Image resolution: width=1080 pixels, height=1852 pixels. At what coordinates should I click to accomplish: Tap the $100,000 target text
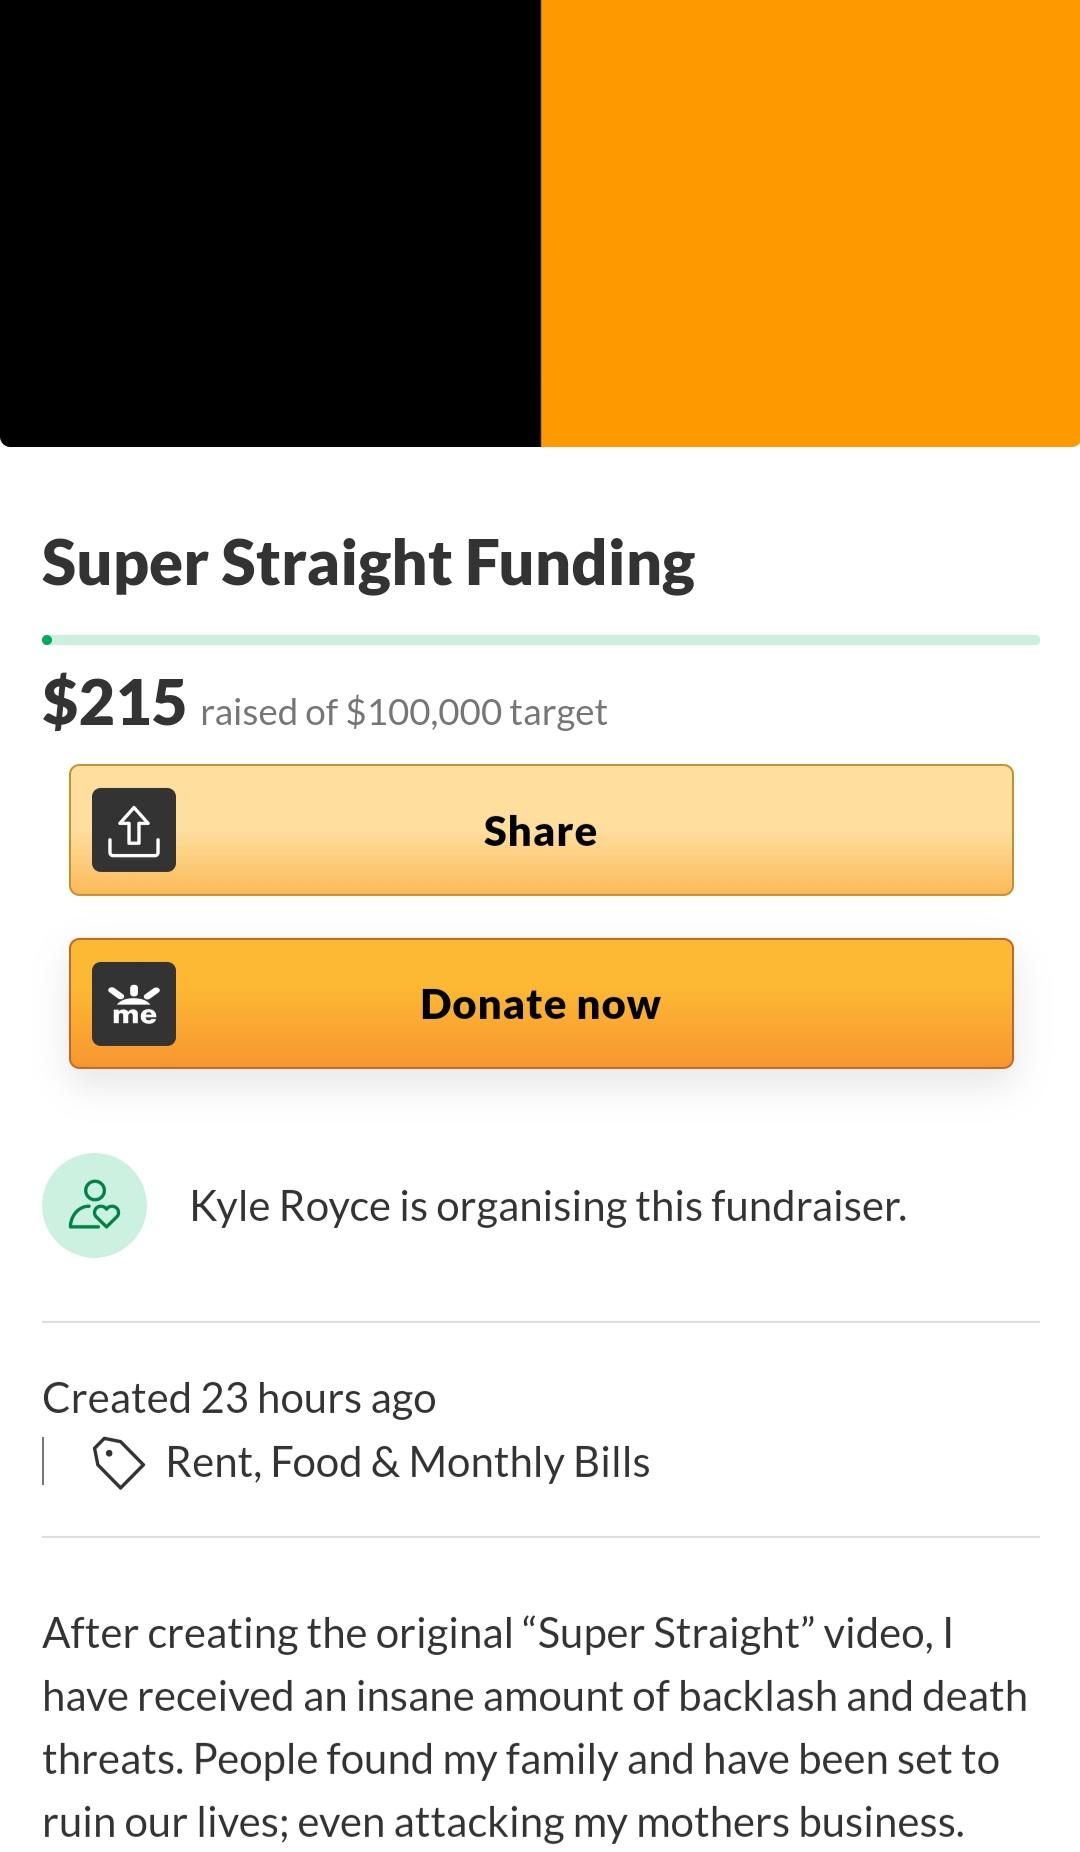click(x=476, y=712)
